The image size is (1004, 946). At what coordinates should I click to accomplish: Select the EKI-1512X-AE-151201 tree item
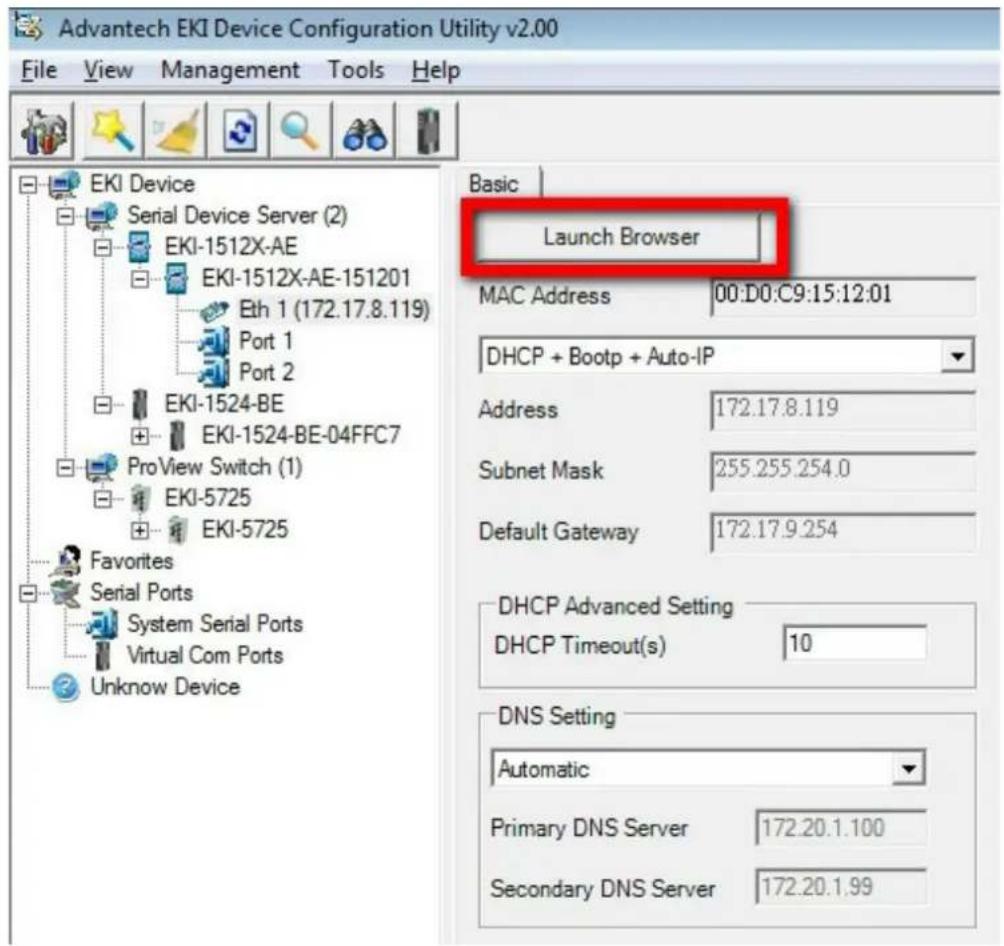(x=306, y=279)
